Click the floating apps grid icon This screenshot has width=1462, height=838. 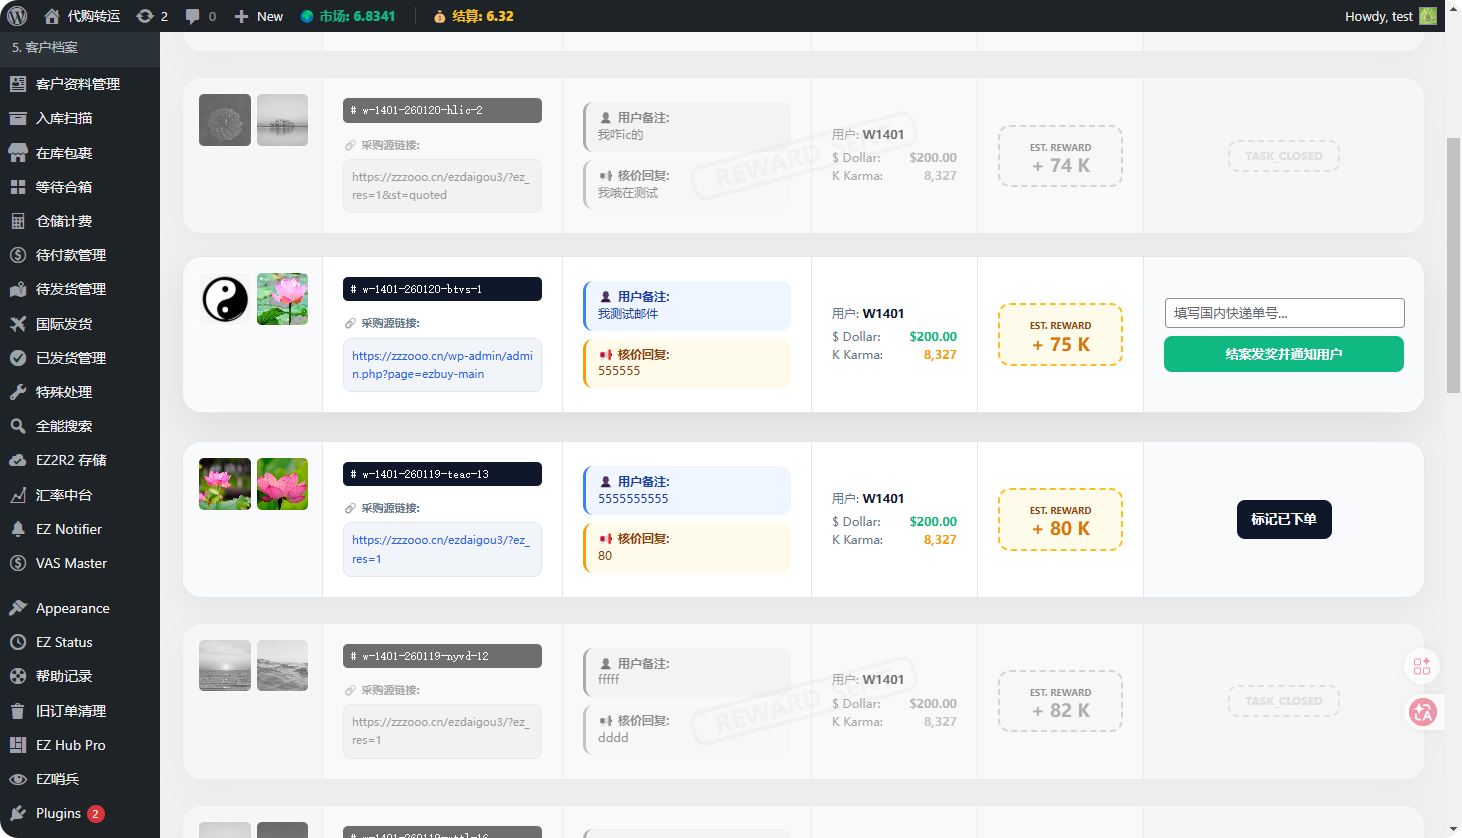1422,666
